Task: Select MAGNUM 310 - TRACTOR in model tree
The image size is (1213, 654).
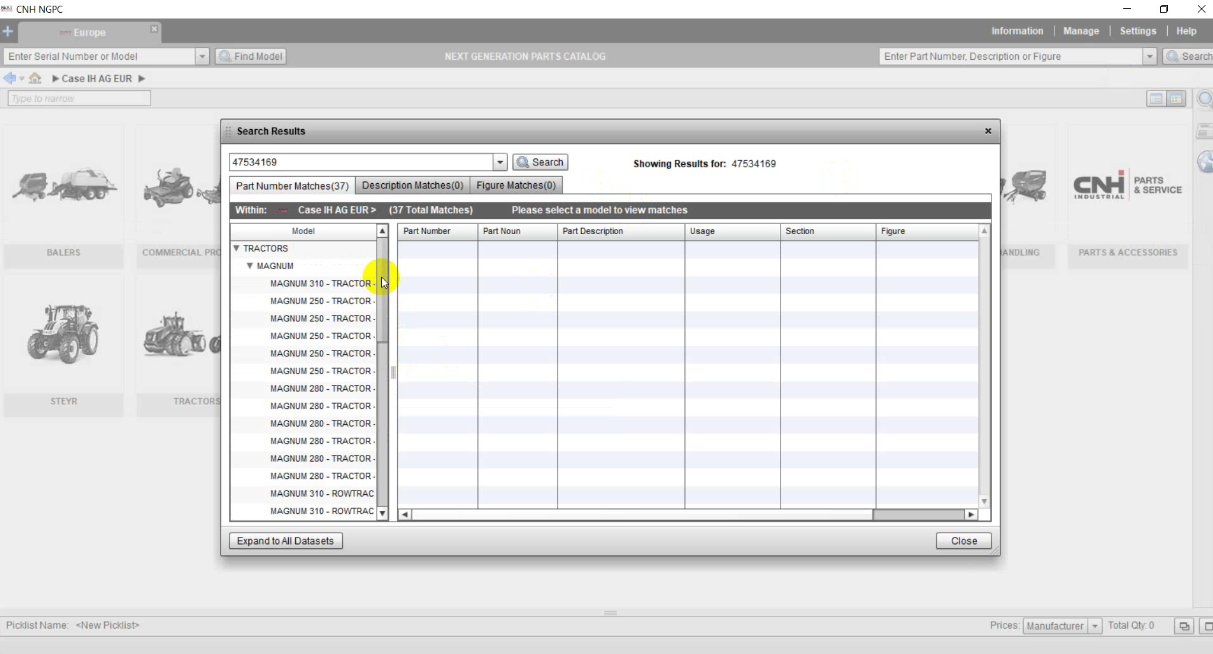Action: [304, 284]
